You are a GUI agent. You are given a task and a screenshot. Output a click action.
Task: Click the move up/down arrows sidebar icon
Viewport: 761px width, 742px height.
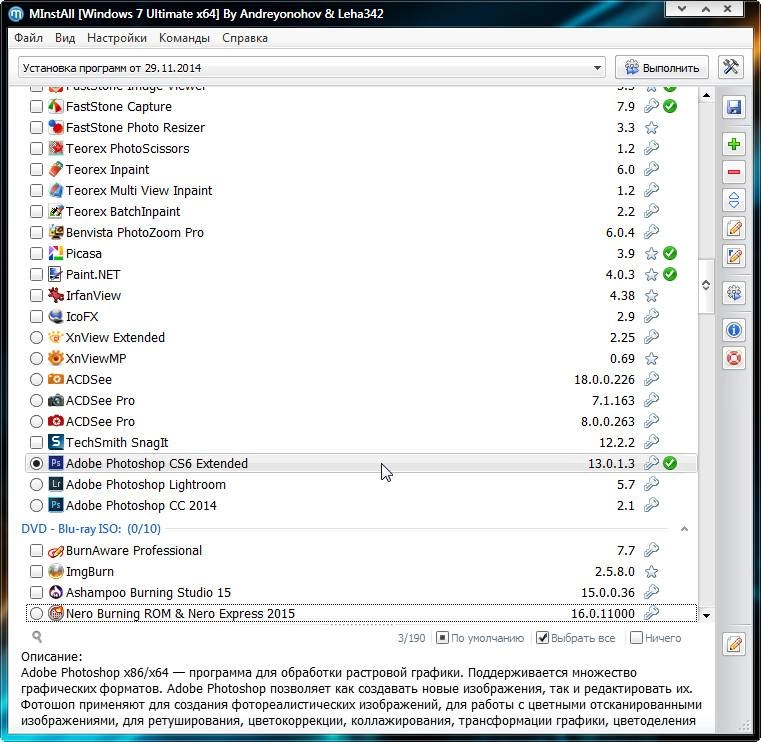733,200
